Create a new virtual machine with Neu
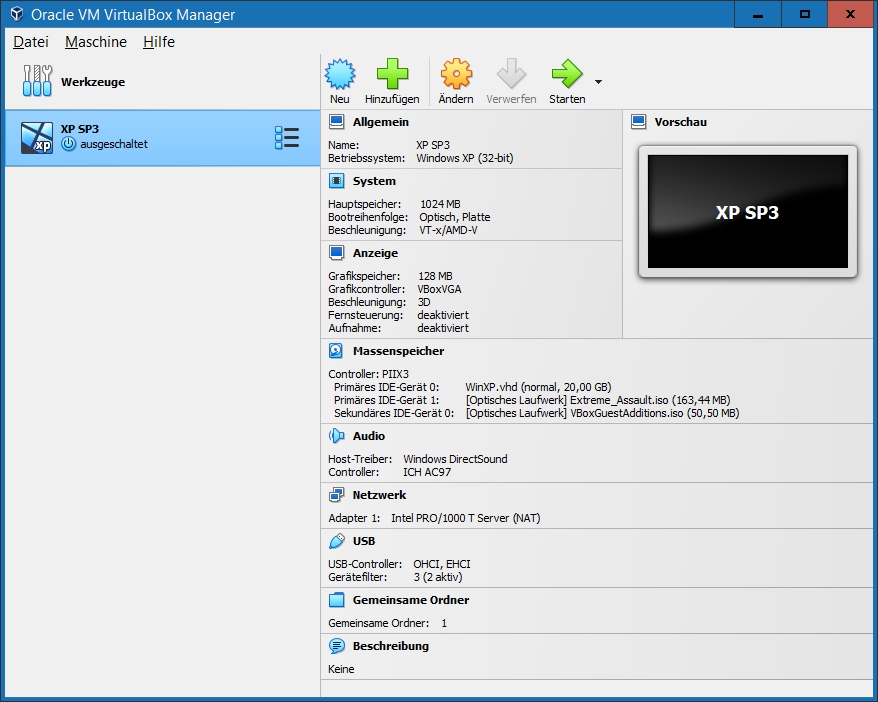Screen dimensions: 878x702 click(340, 79)
